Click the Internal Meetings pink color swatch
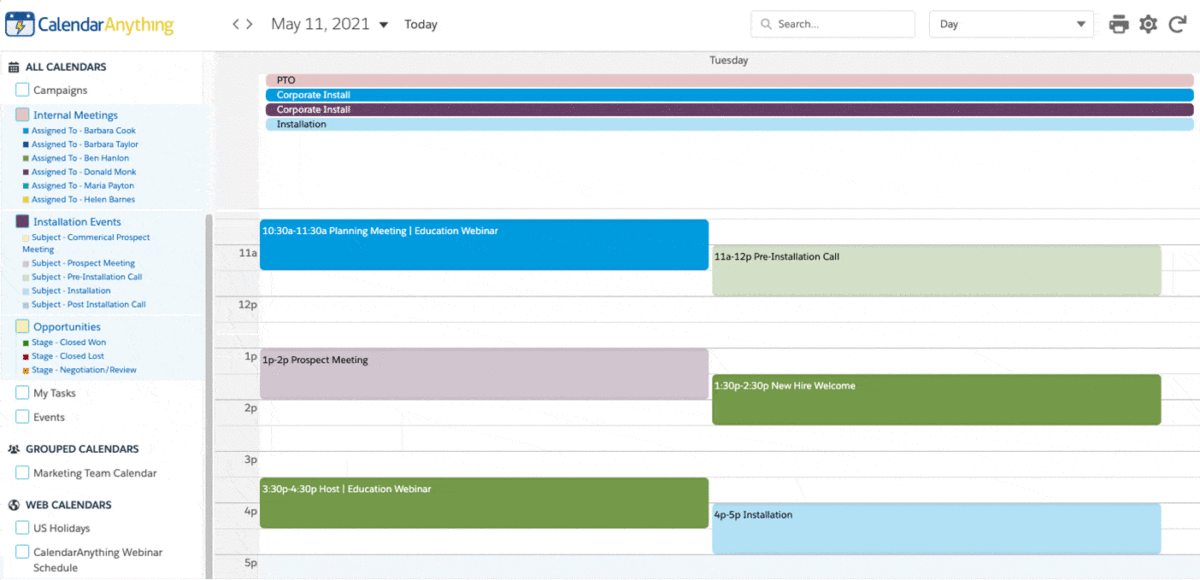Image resolution: width=1200 pixels, height=580 pixels. [x=22, y=115]
